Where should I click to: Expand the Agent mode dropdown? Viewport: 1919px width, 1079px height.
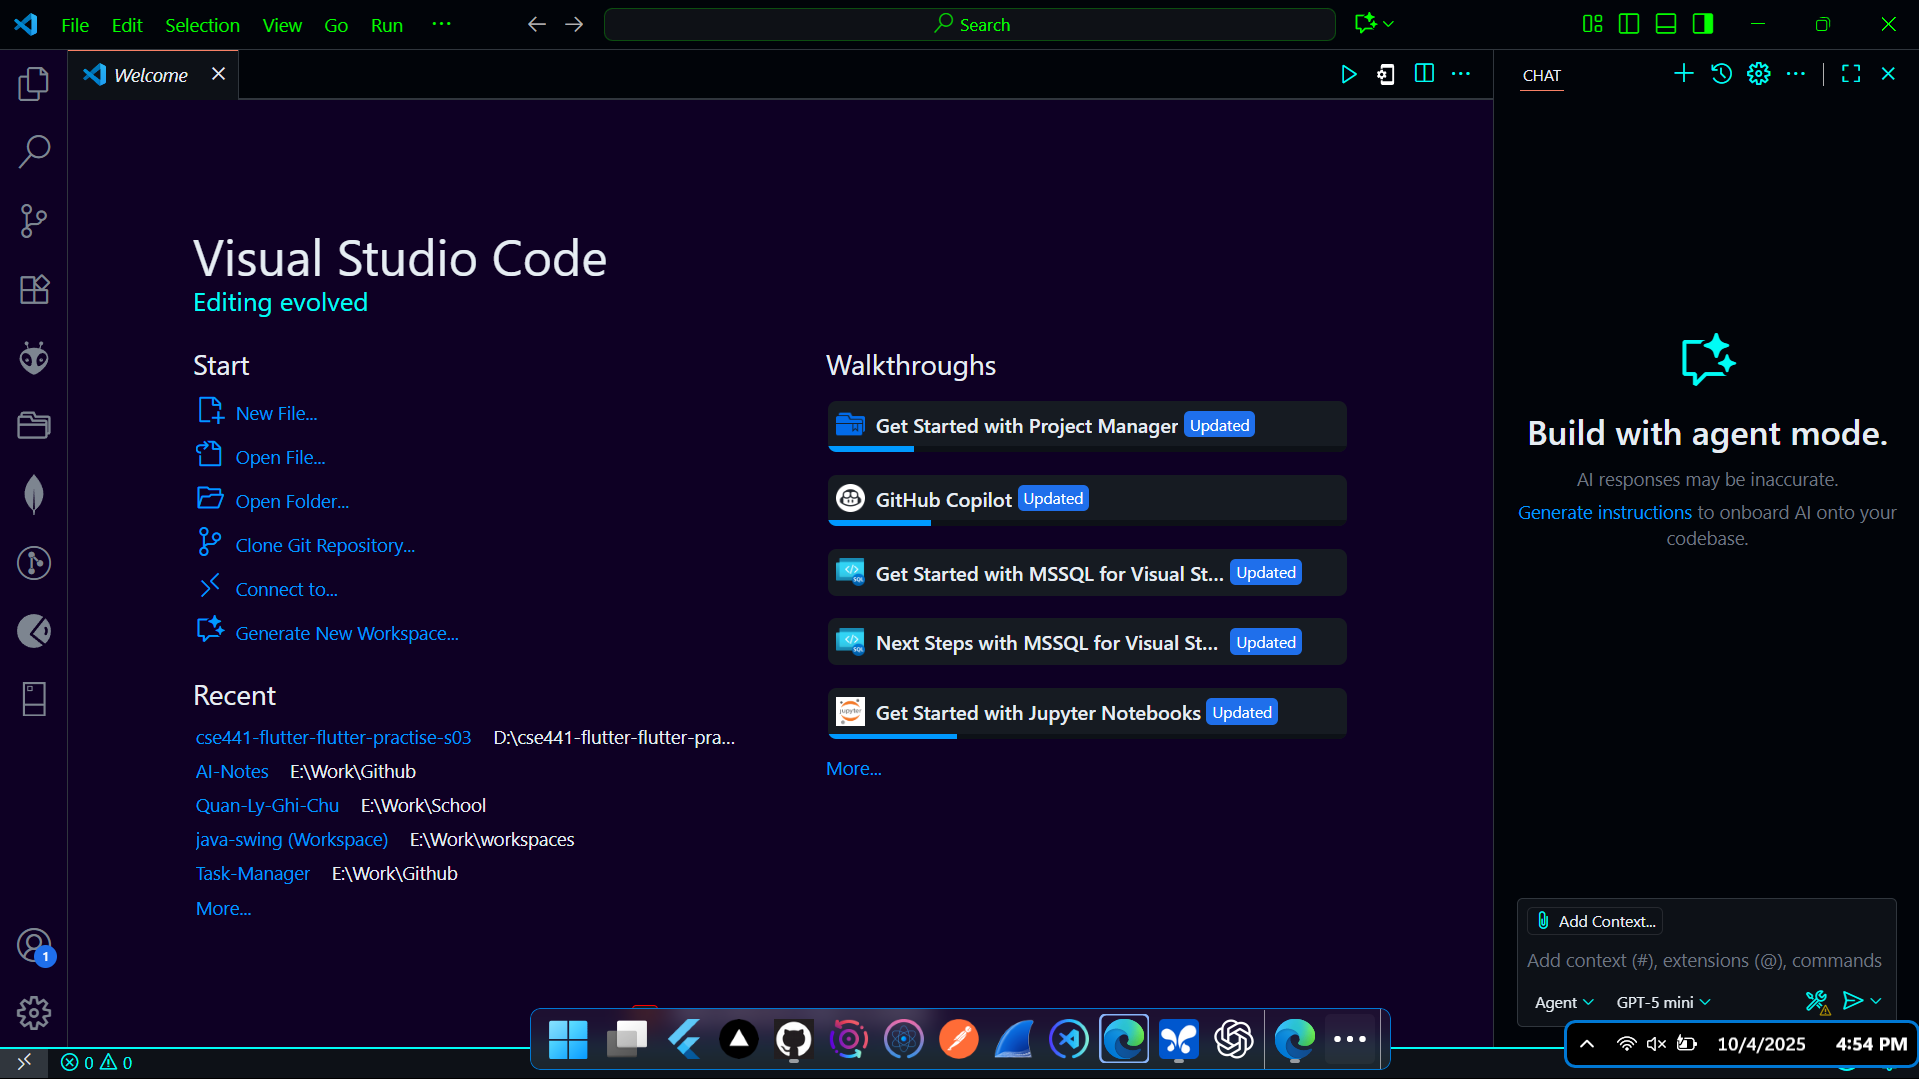click(1564, 1002)
